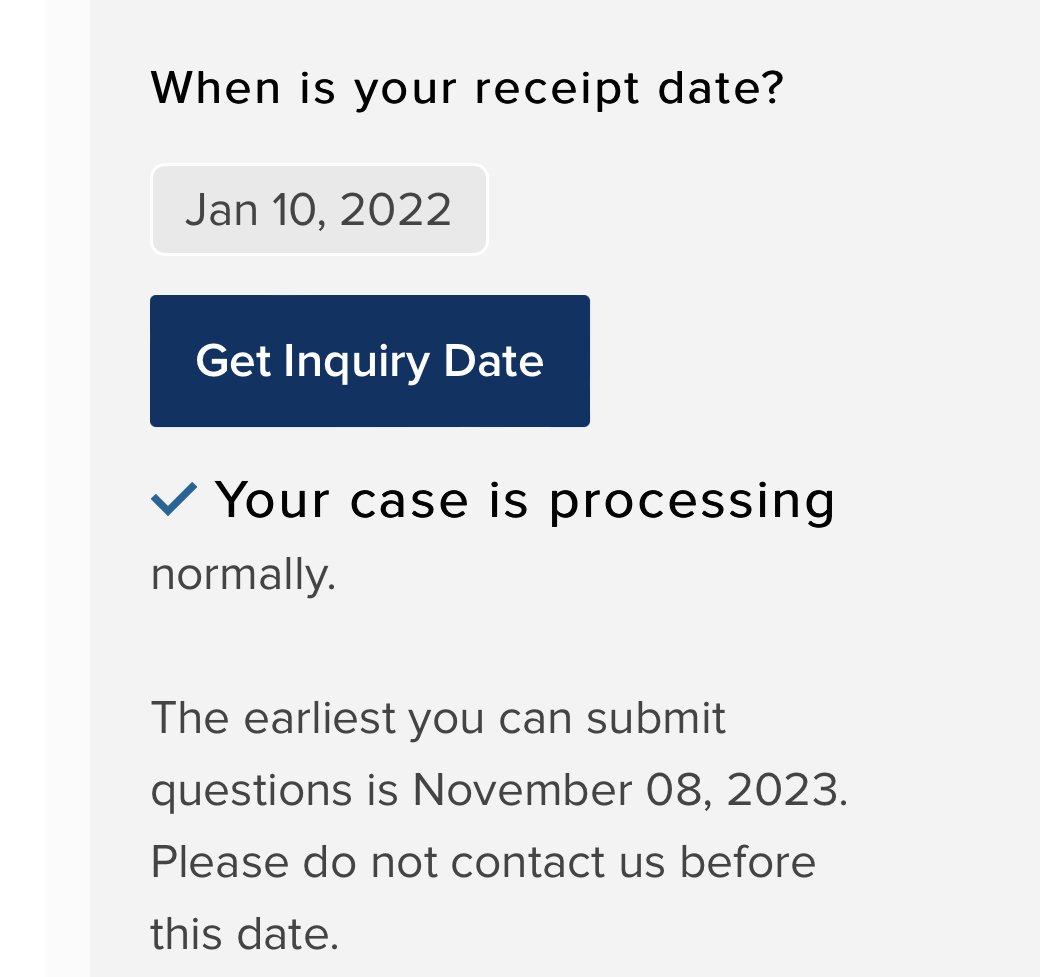The height and width of the screenshot is (977, 1040).
Task: Click the 'this date.' closing text
Action: point(245,935)
